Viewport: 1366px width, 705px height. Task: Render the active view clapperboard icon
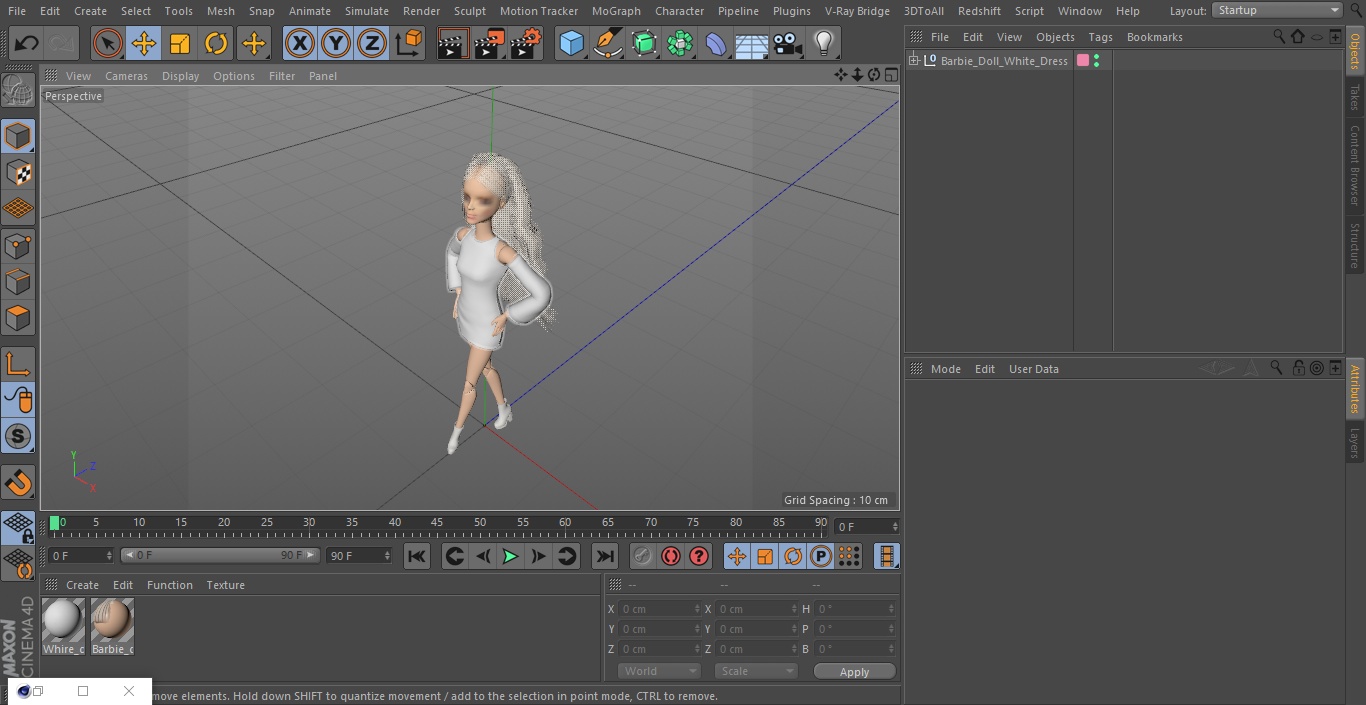click(453, 43)
